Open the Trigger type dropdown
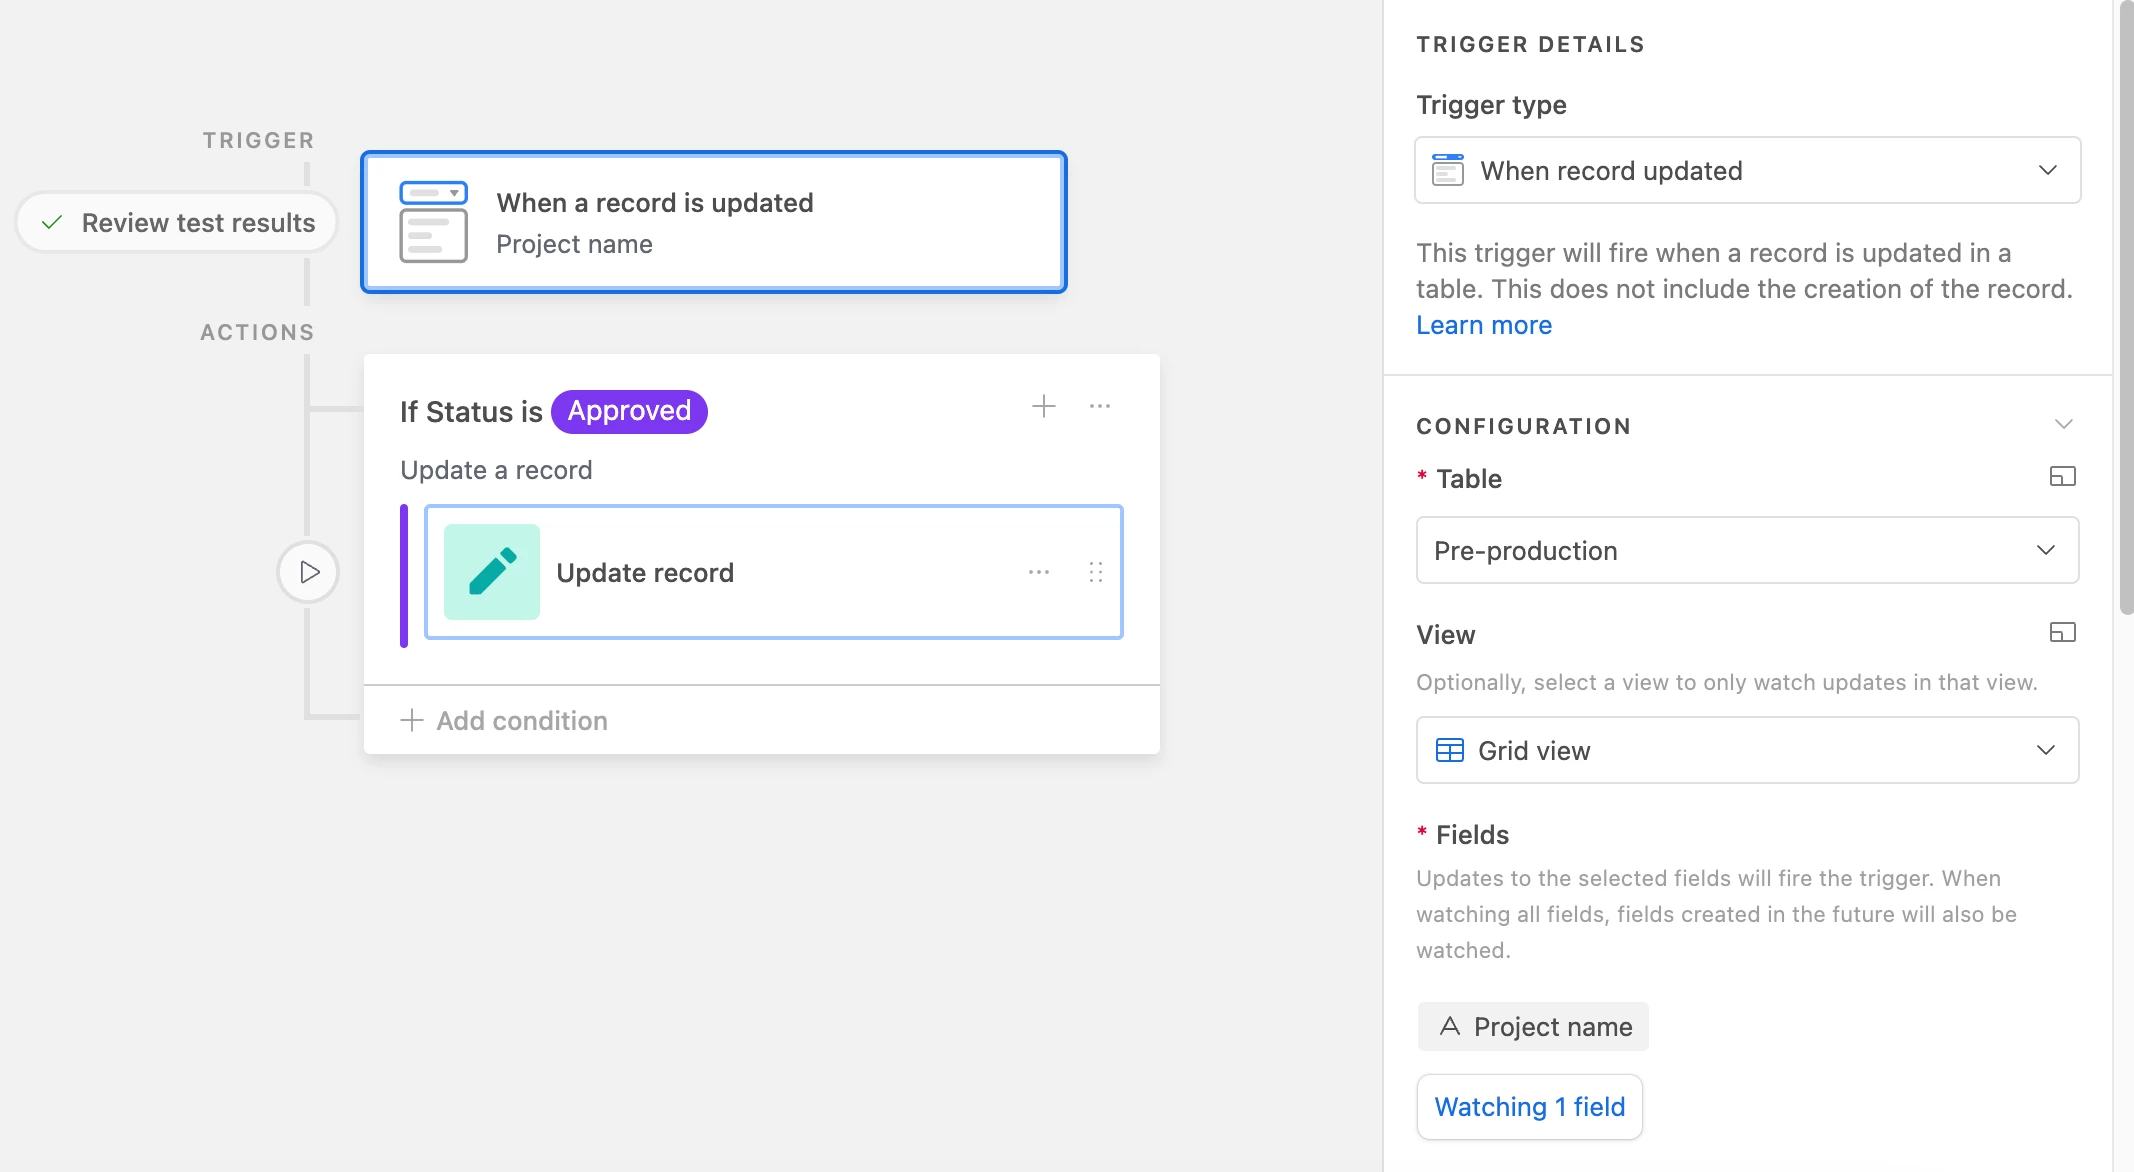The image size is (2134, 1172). click(x=1747, y=171)
